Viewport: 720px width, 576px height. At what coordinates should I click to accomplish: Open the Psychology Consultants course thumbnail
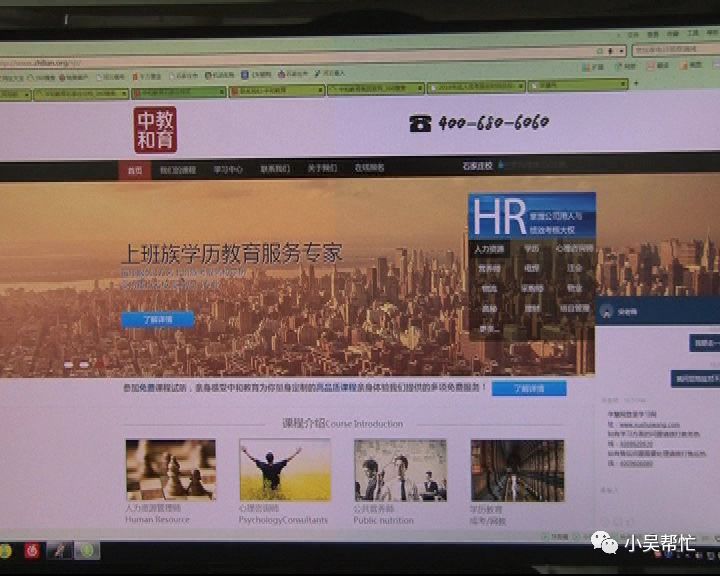coord(285,470)
